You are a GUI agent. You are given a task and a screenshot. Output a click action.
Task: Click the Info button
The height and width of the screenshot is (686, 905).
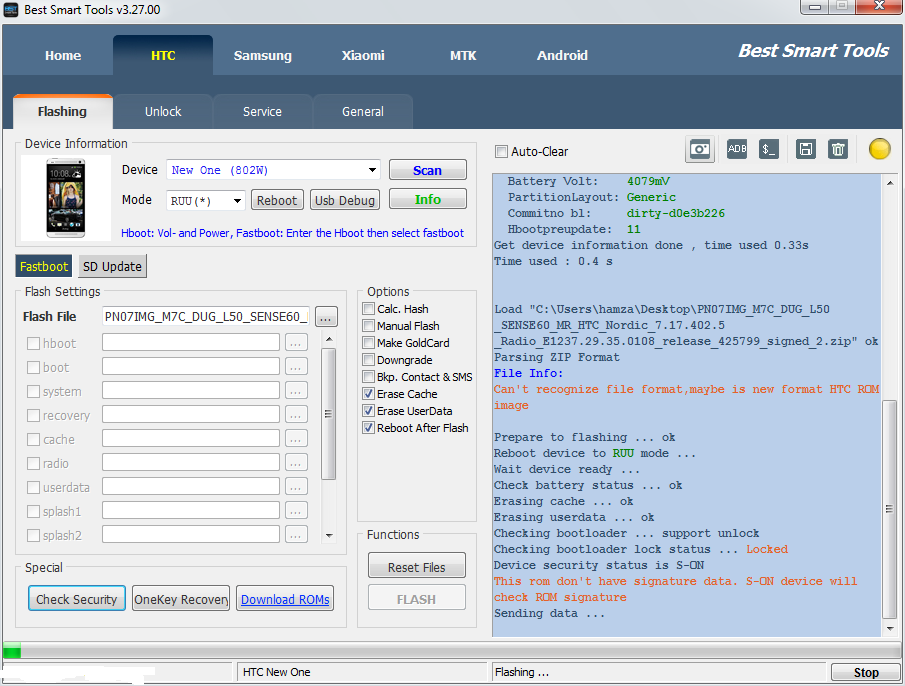(x=428, y=199)
